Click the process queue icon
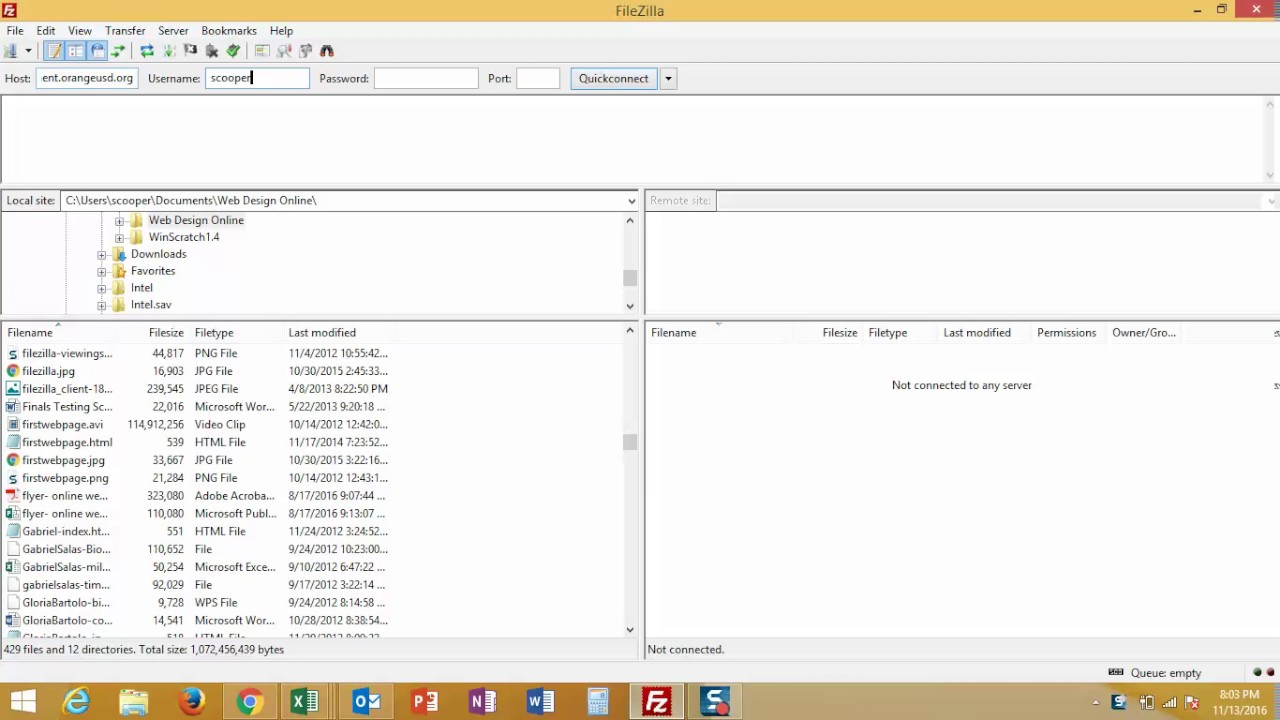Image resolution: width=1280 pixels, height=720 pixels. coord(169,51)
